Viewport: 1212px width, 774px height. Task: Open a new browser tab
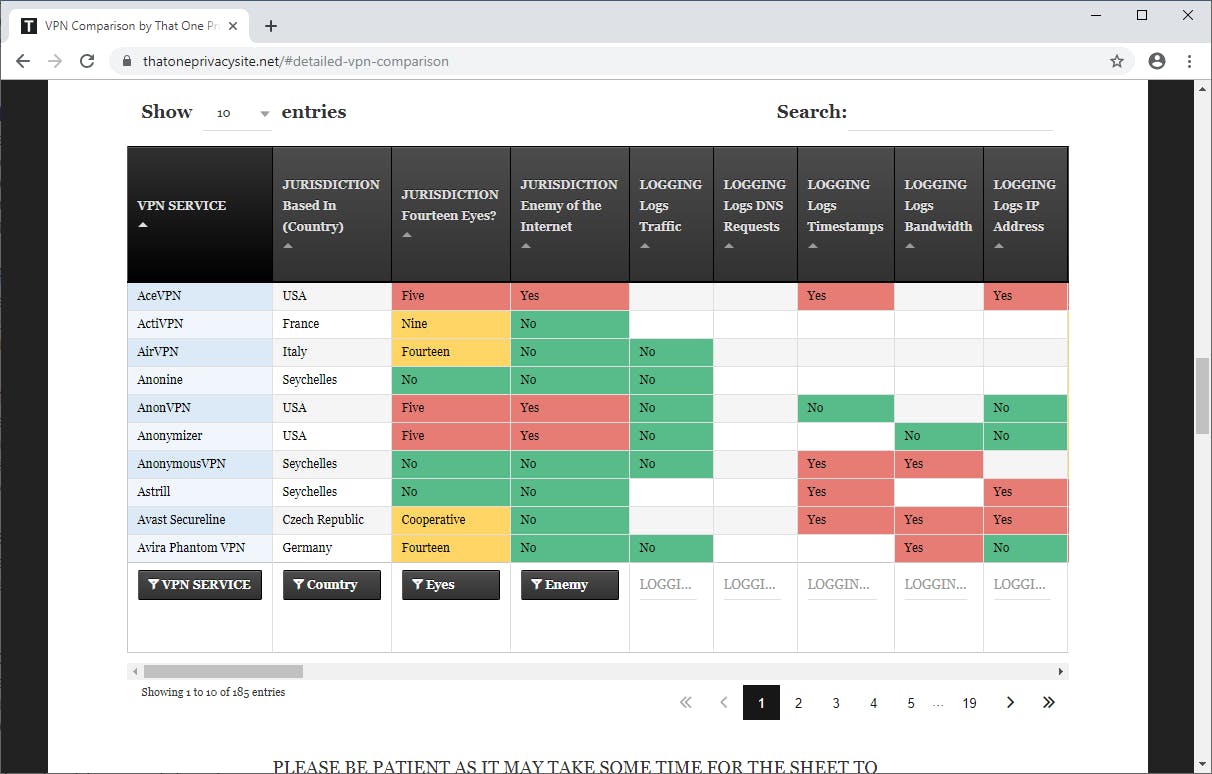pos(270,26)
